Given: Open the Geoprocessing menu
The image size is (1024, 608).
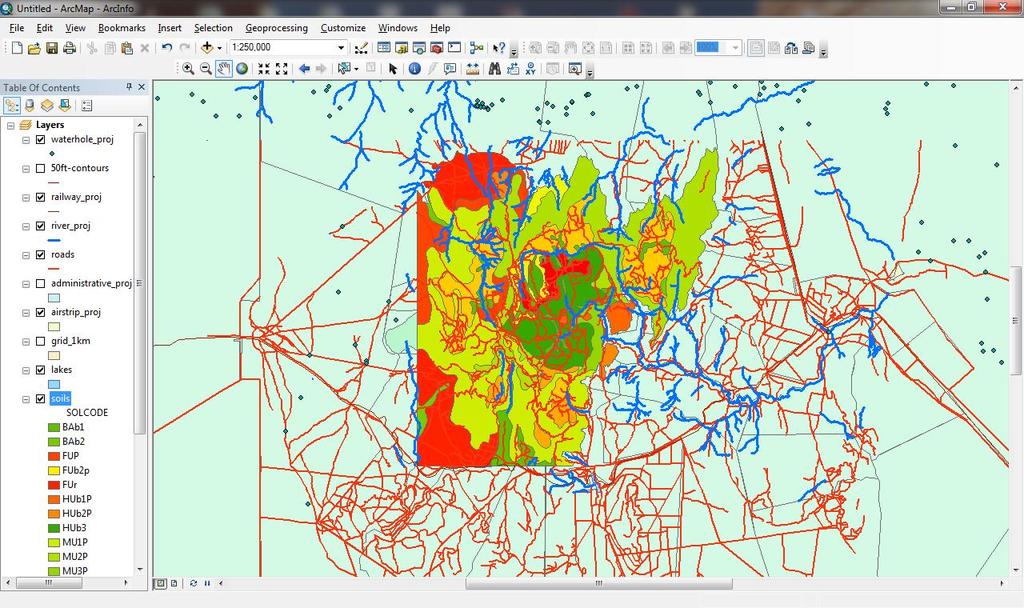Looking at the screenshot, I should 276,28.
